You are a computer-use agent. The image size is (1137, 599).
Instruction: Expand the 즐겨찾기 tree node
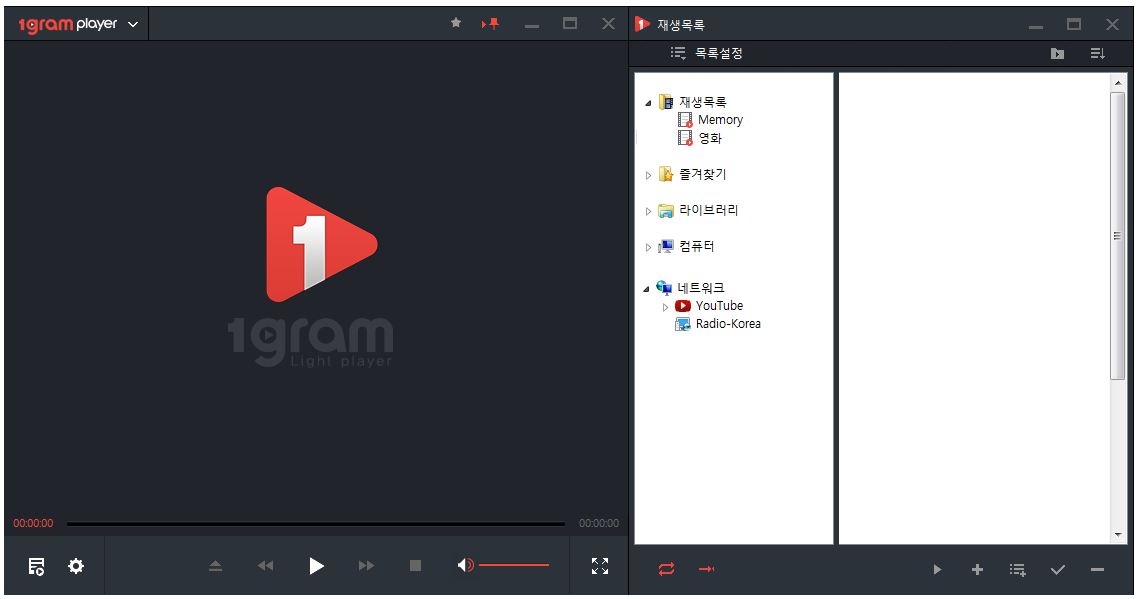point(648,175)
